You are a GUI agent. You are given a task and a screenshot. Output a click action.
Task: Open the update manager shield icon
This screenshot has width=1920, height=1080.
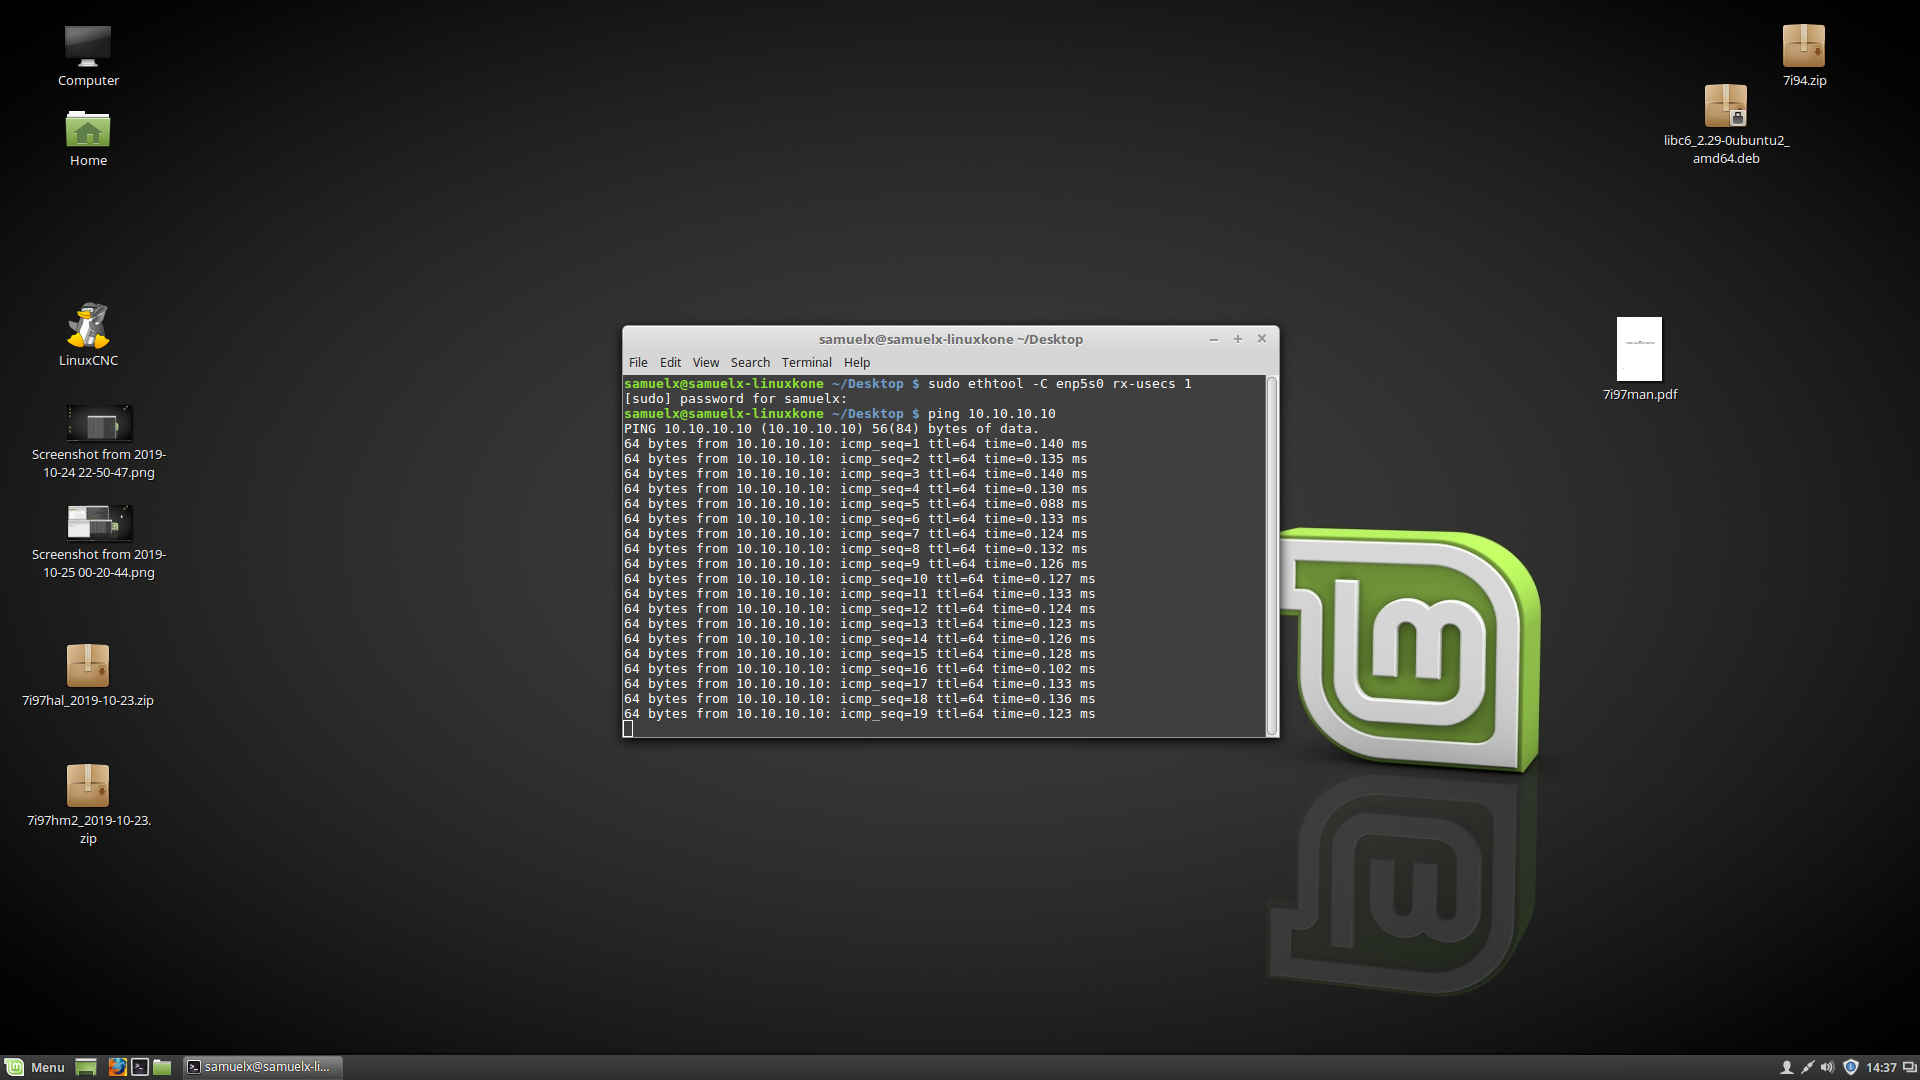pyautogui.click(x=1850, y=1067)
